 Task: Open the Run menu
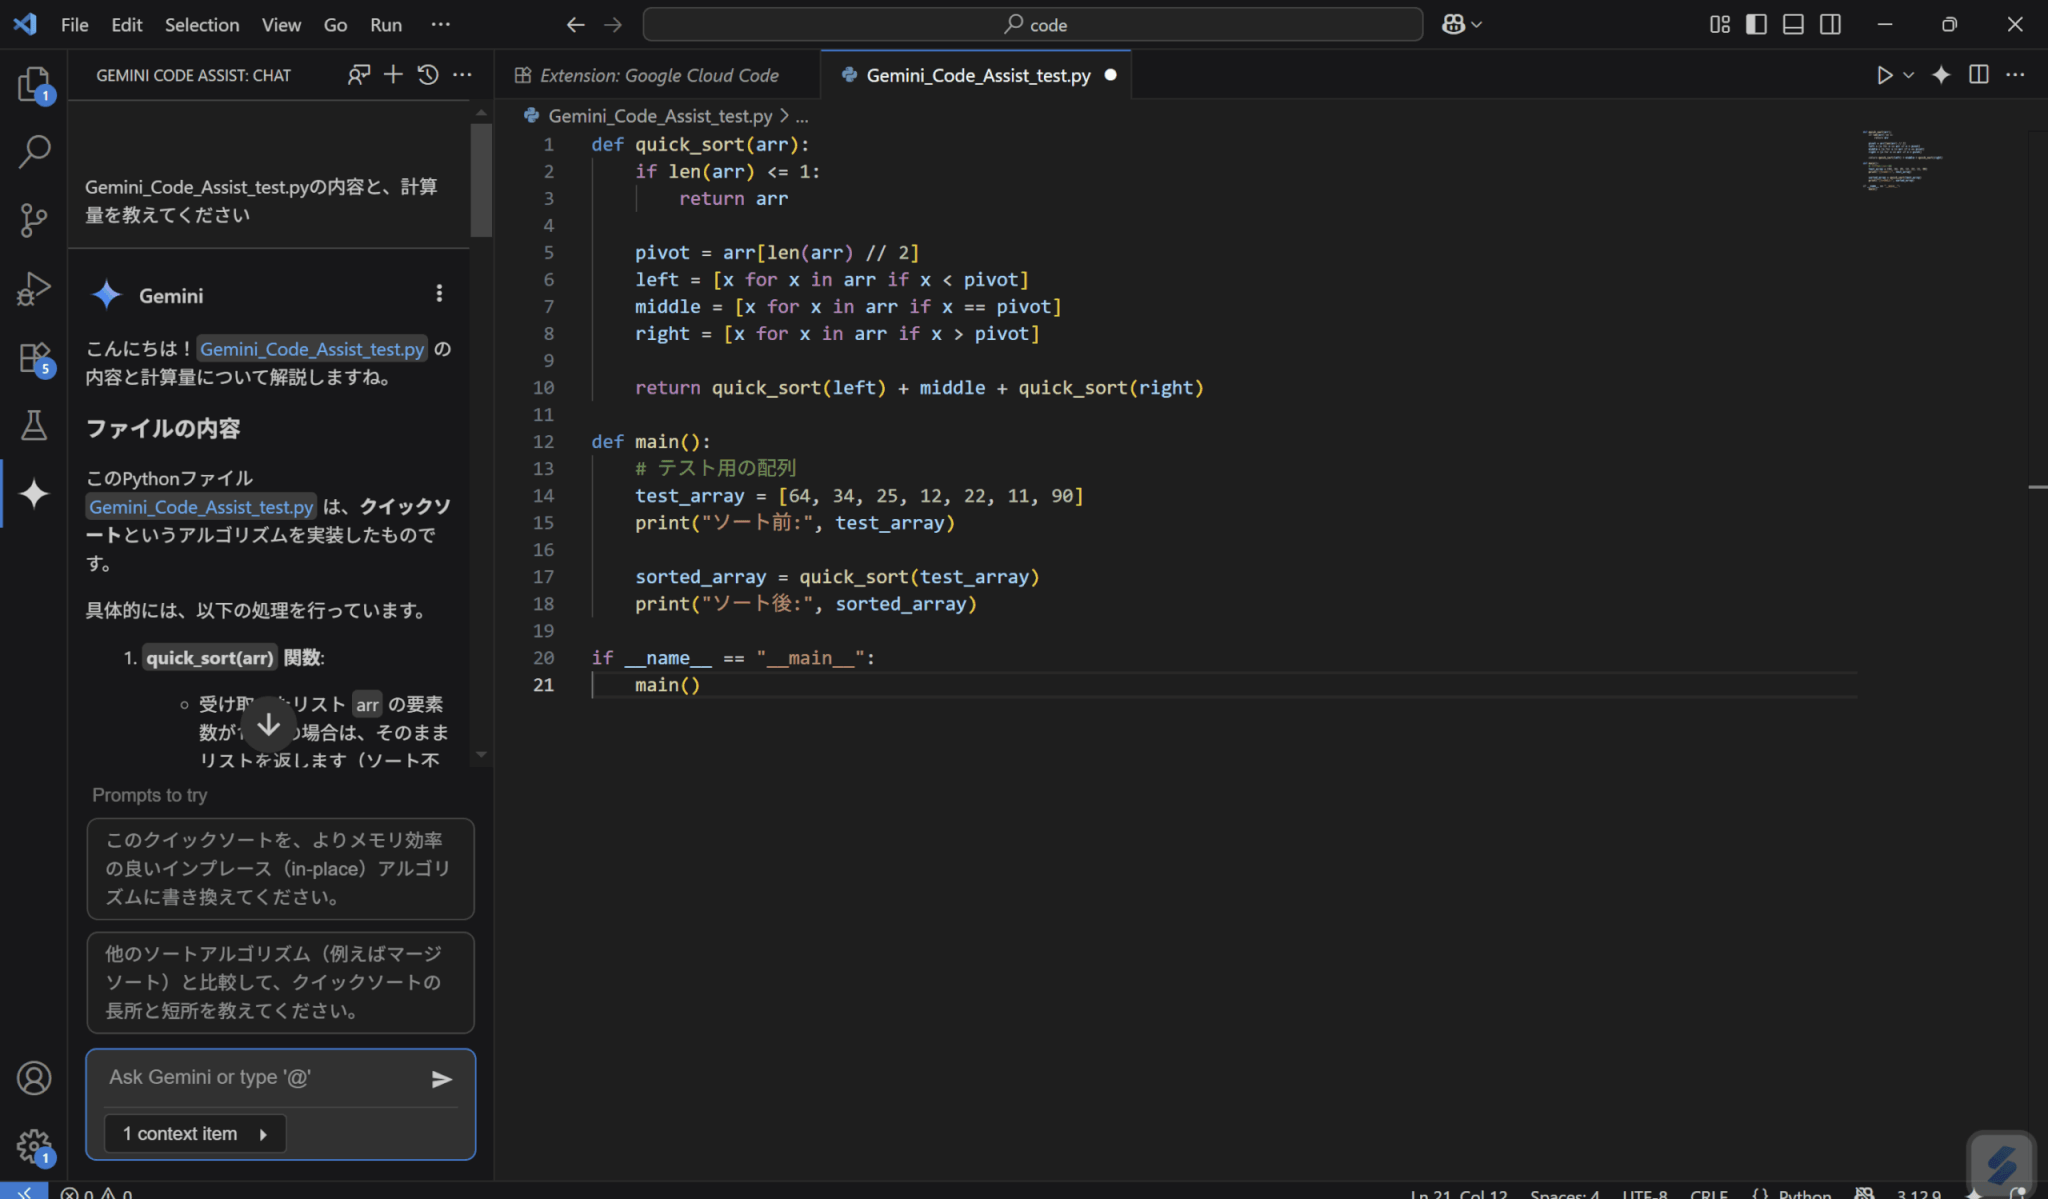pyautogui.click(x=386, y=24)
